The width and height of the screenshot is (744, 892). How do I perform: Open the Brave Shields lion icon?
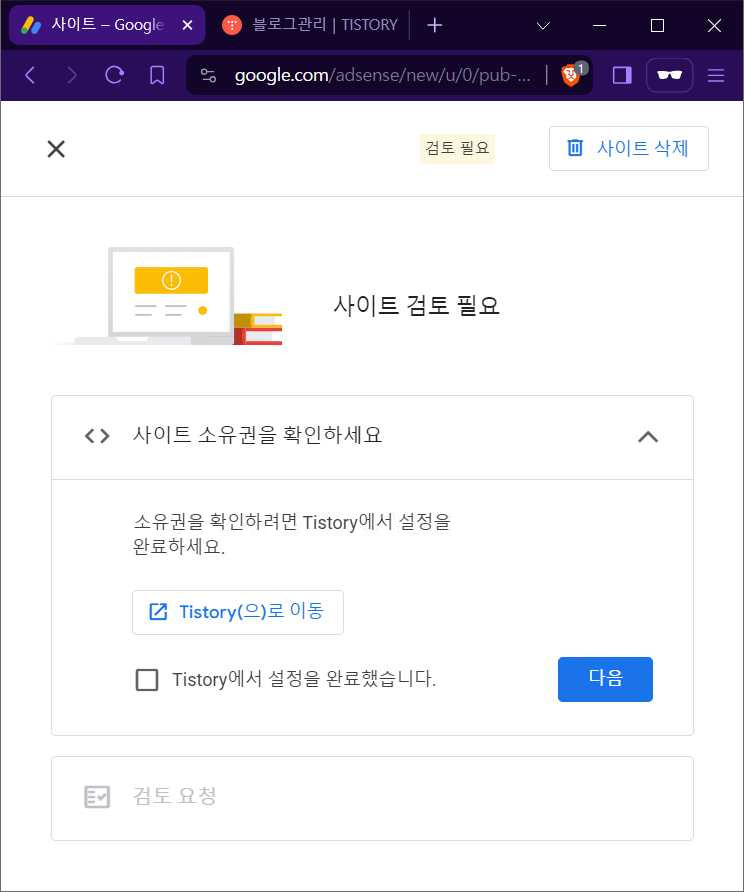(571, 75)
